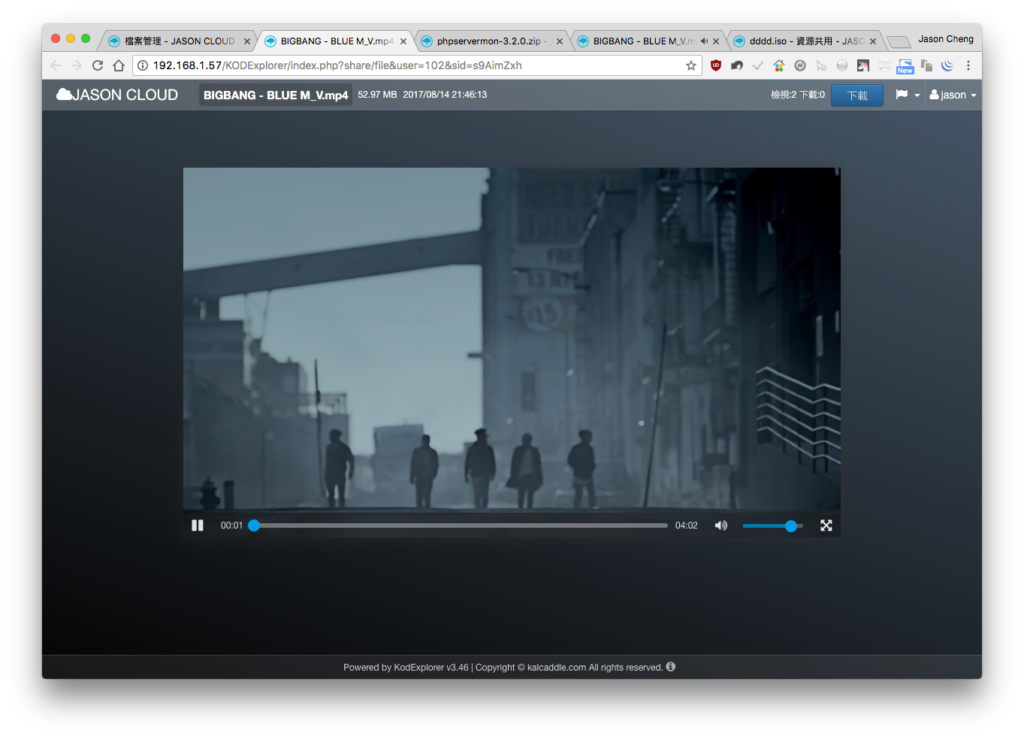The width and height of the screenshot is (1024, 739).
Task: Bookmark this page with the star
Action: tap(691, 65)
